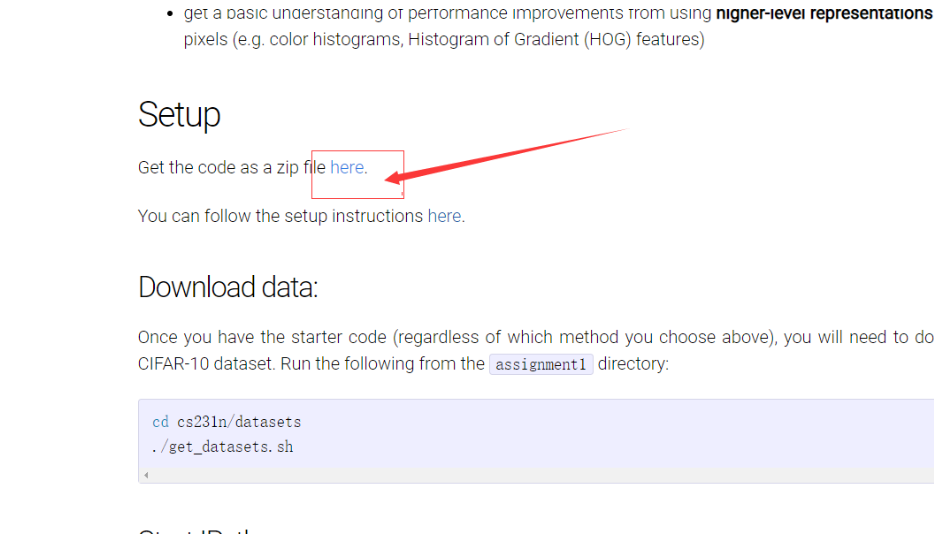Click the 'Download data:' heading
This screenshot has height=535, width=934.
click(228, 287)
